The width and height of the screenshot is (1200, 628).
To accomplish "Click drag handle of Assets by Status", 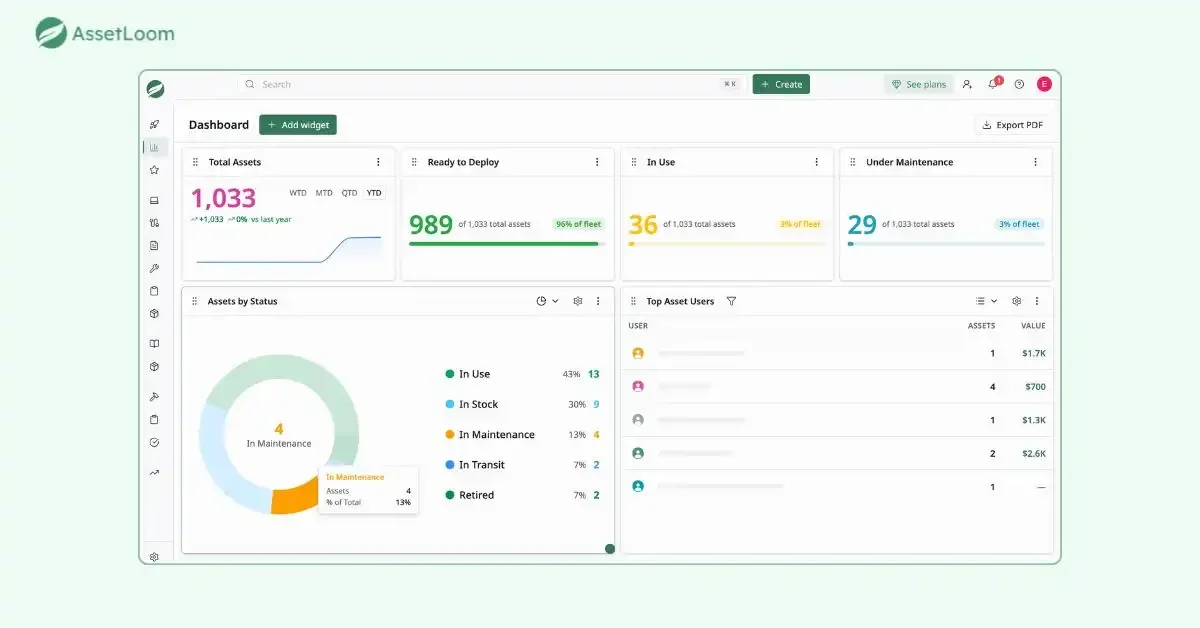I will point(194,301).
